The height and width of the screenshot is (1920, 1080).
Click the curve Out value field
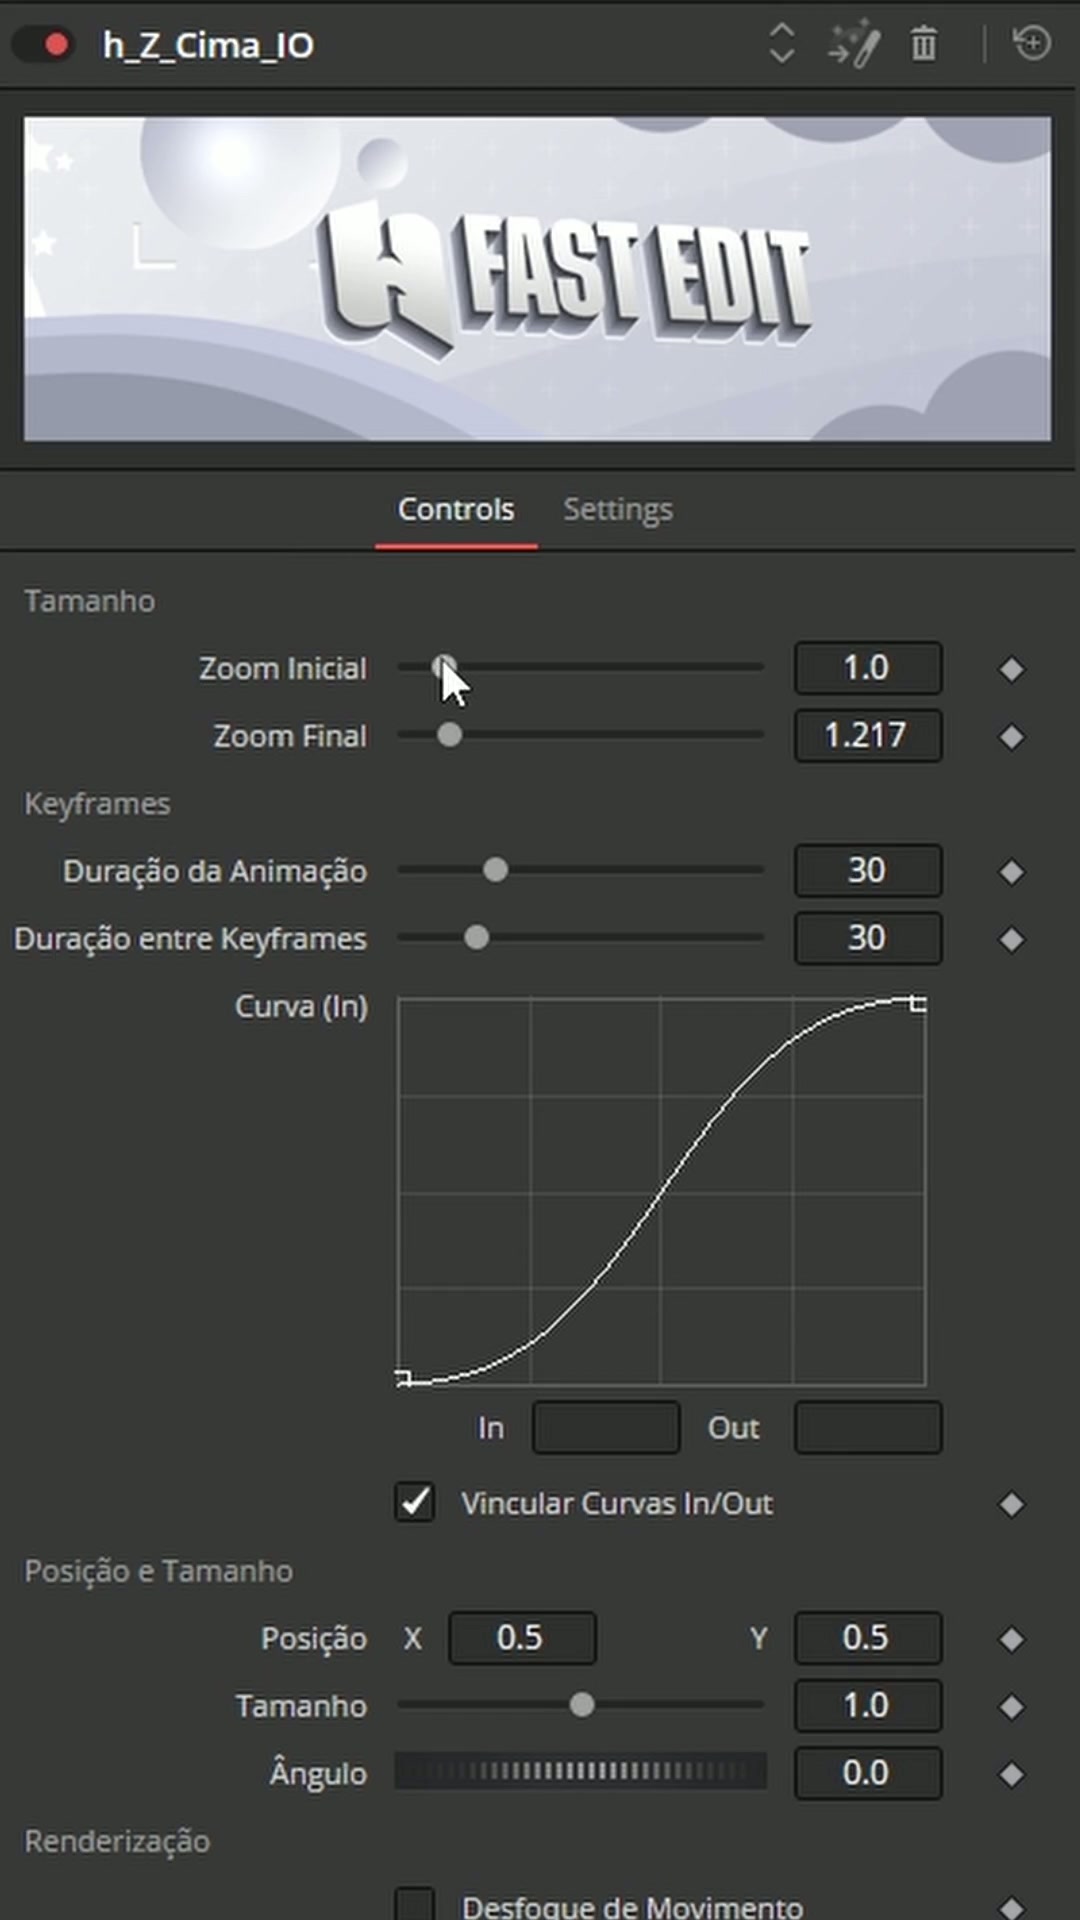click(x=868, y=1427)
